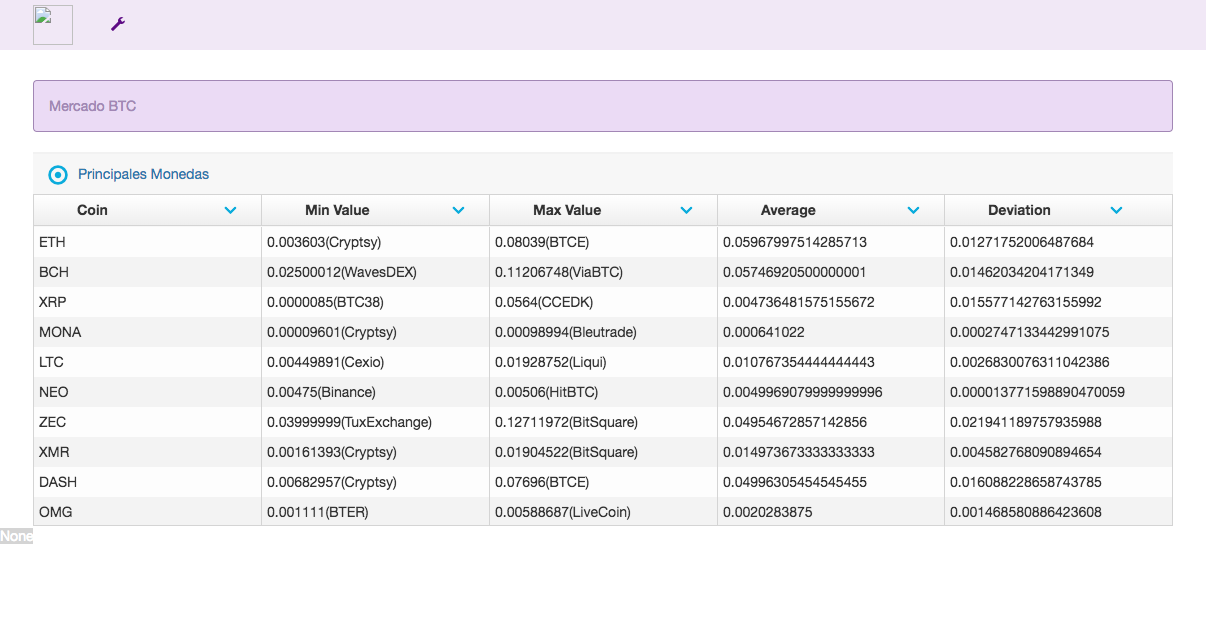This screenshot has width=1206, height=635.
Task: Select the BCH coin cell
Action: click(147, 272)
